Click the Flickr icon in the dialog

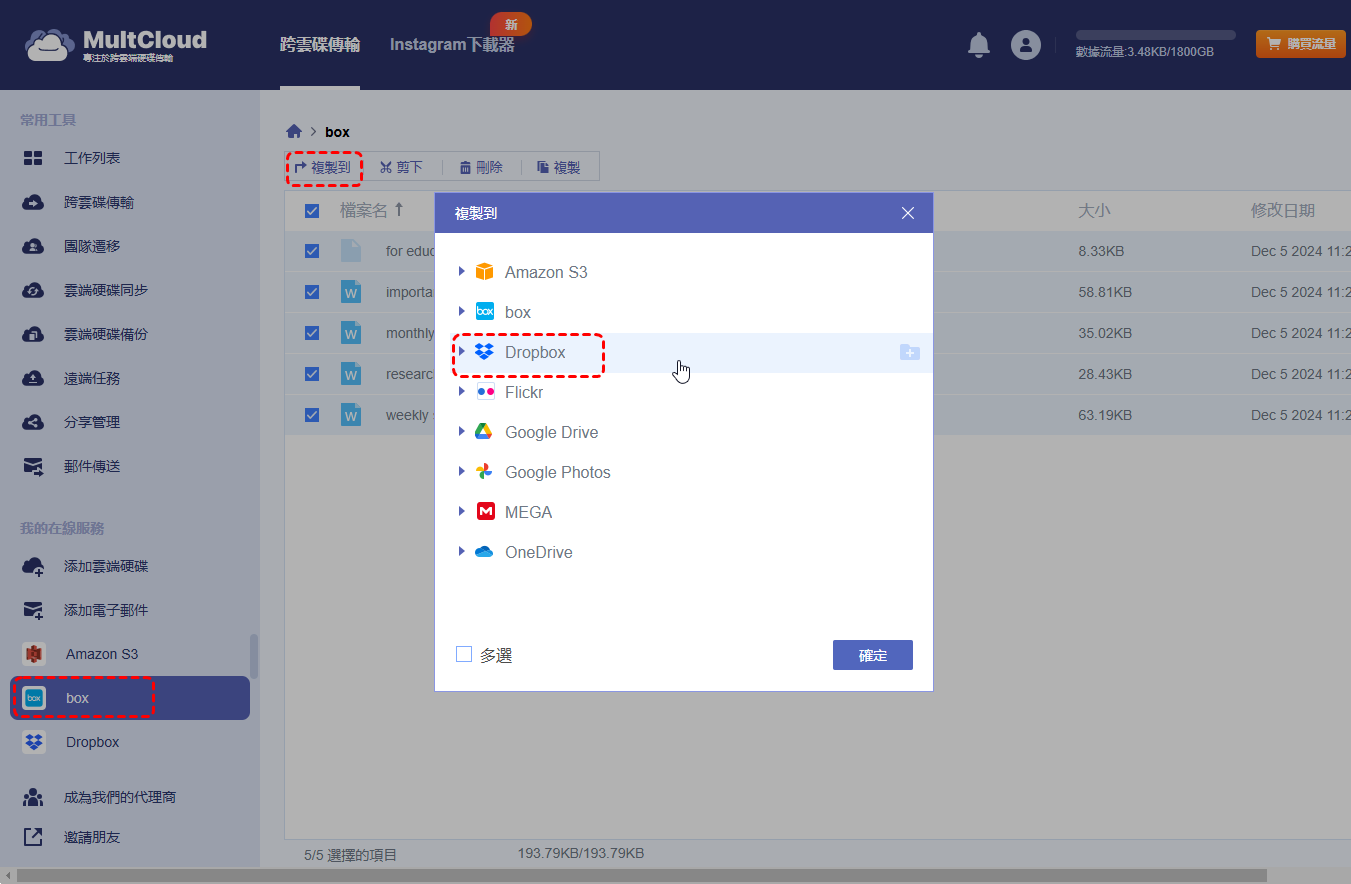(x=485, y=392)
